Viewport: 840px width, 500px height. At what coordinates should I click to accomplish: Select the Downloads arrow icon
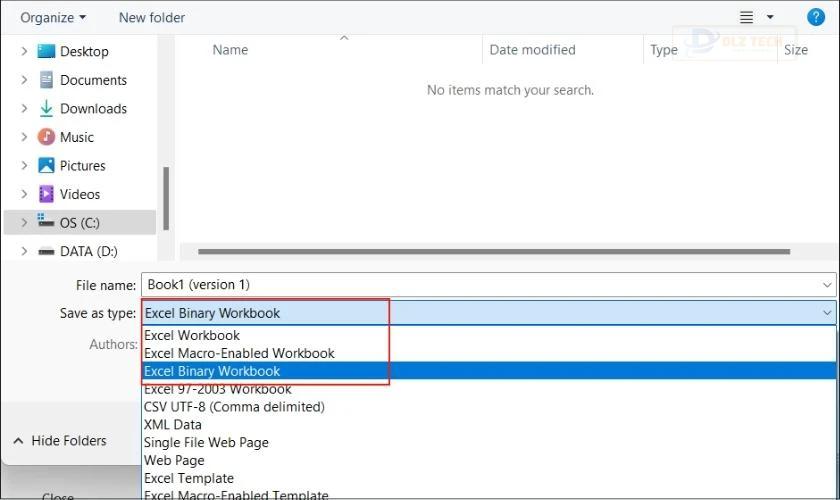pyautogui.click(x=46, y=108)
